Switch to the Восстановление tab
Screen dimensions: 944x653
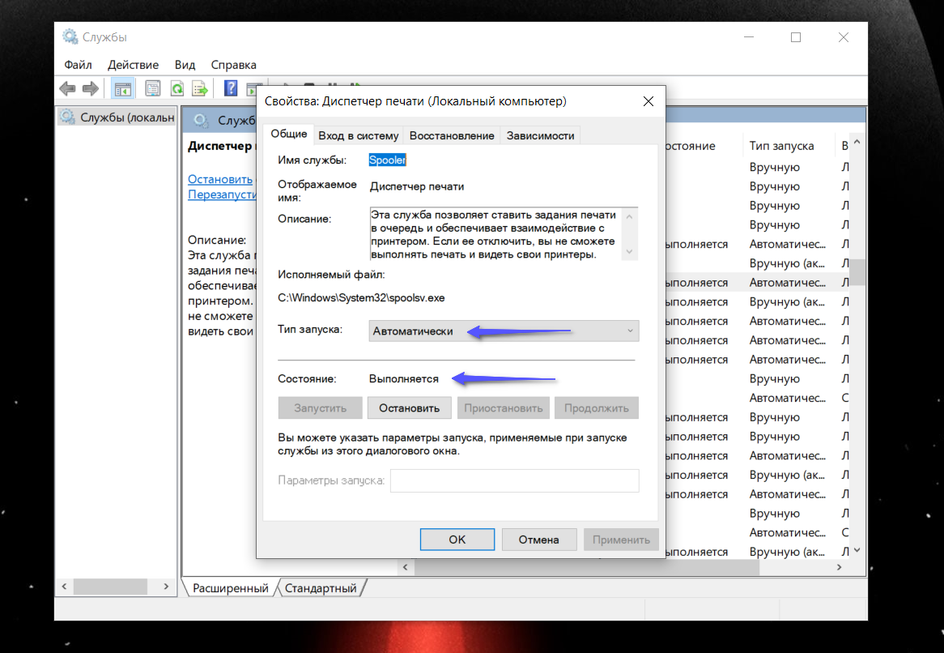pyautogui.click(x=452, y=136)
